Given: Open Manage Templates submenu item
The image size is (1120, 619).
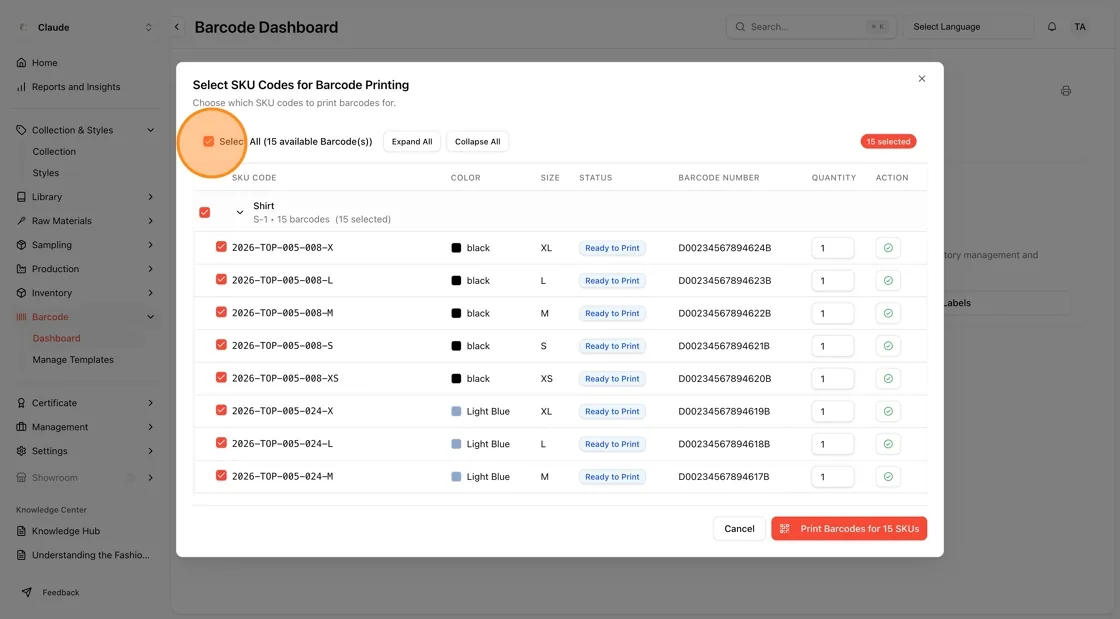Looking at the screenshot, I should tap(73, 360).
